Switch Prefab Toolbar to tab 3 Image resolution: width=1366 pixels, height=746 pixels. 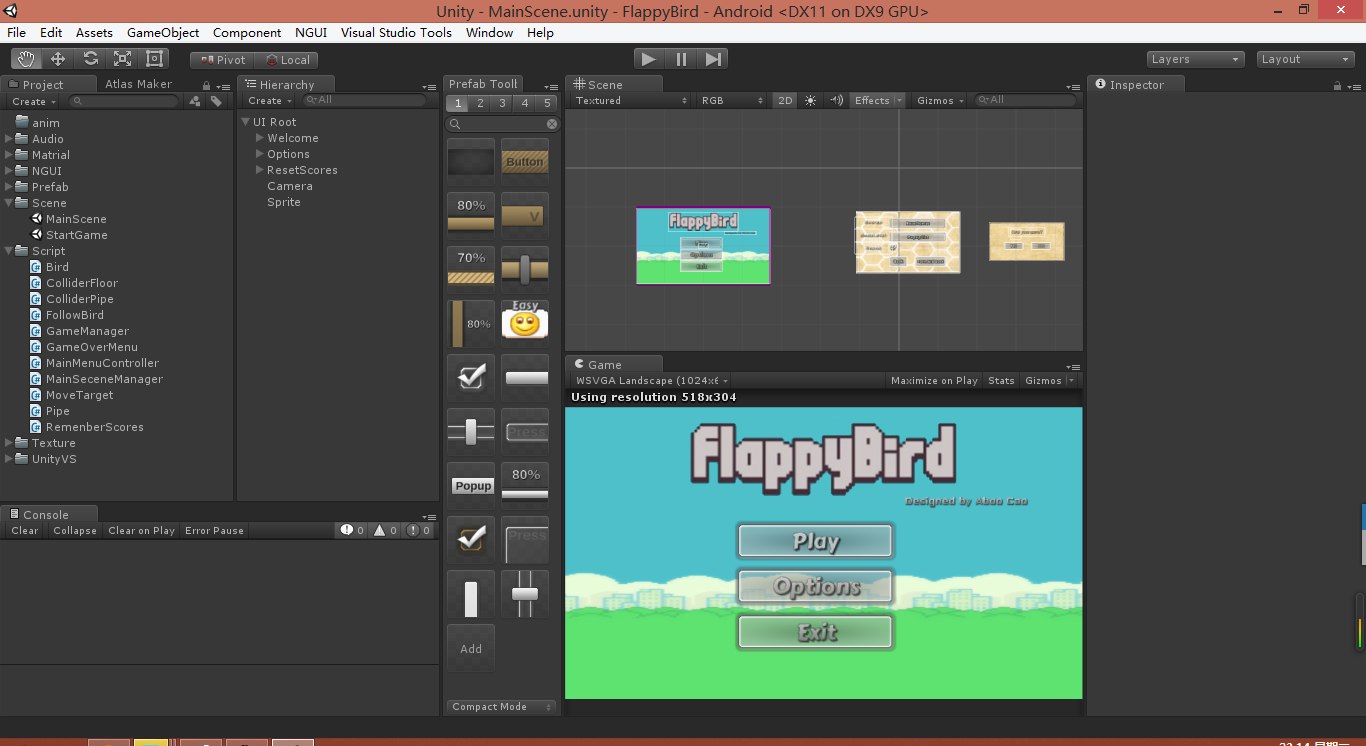503,103
